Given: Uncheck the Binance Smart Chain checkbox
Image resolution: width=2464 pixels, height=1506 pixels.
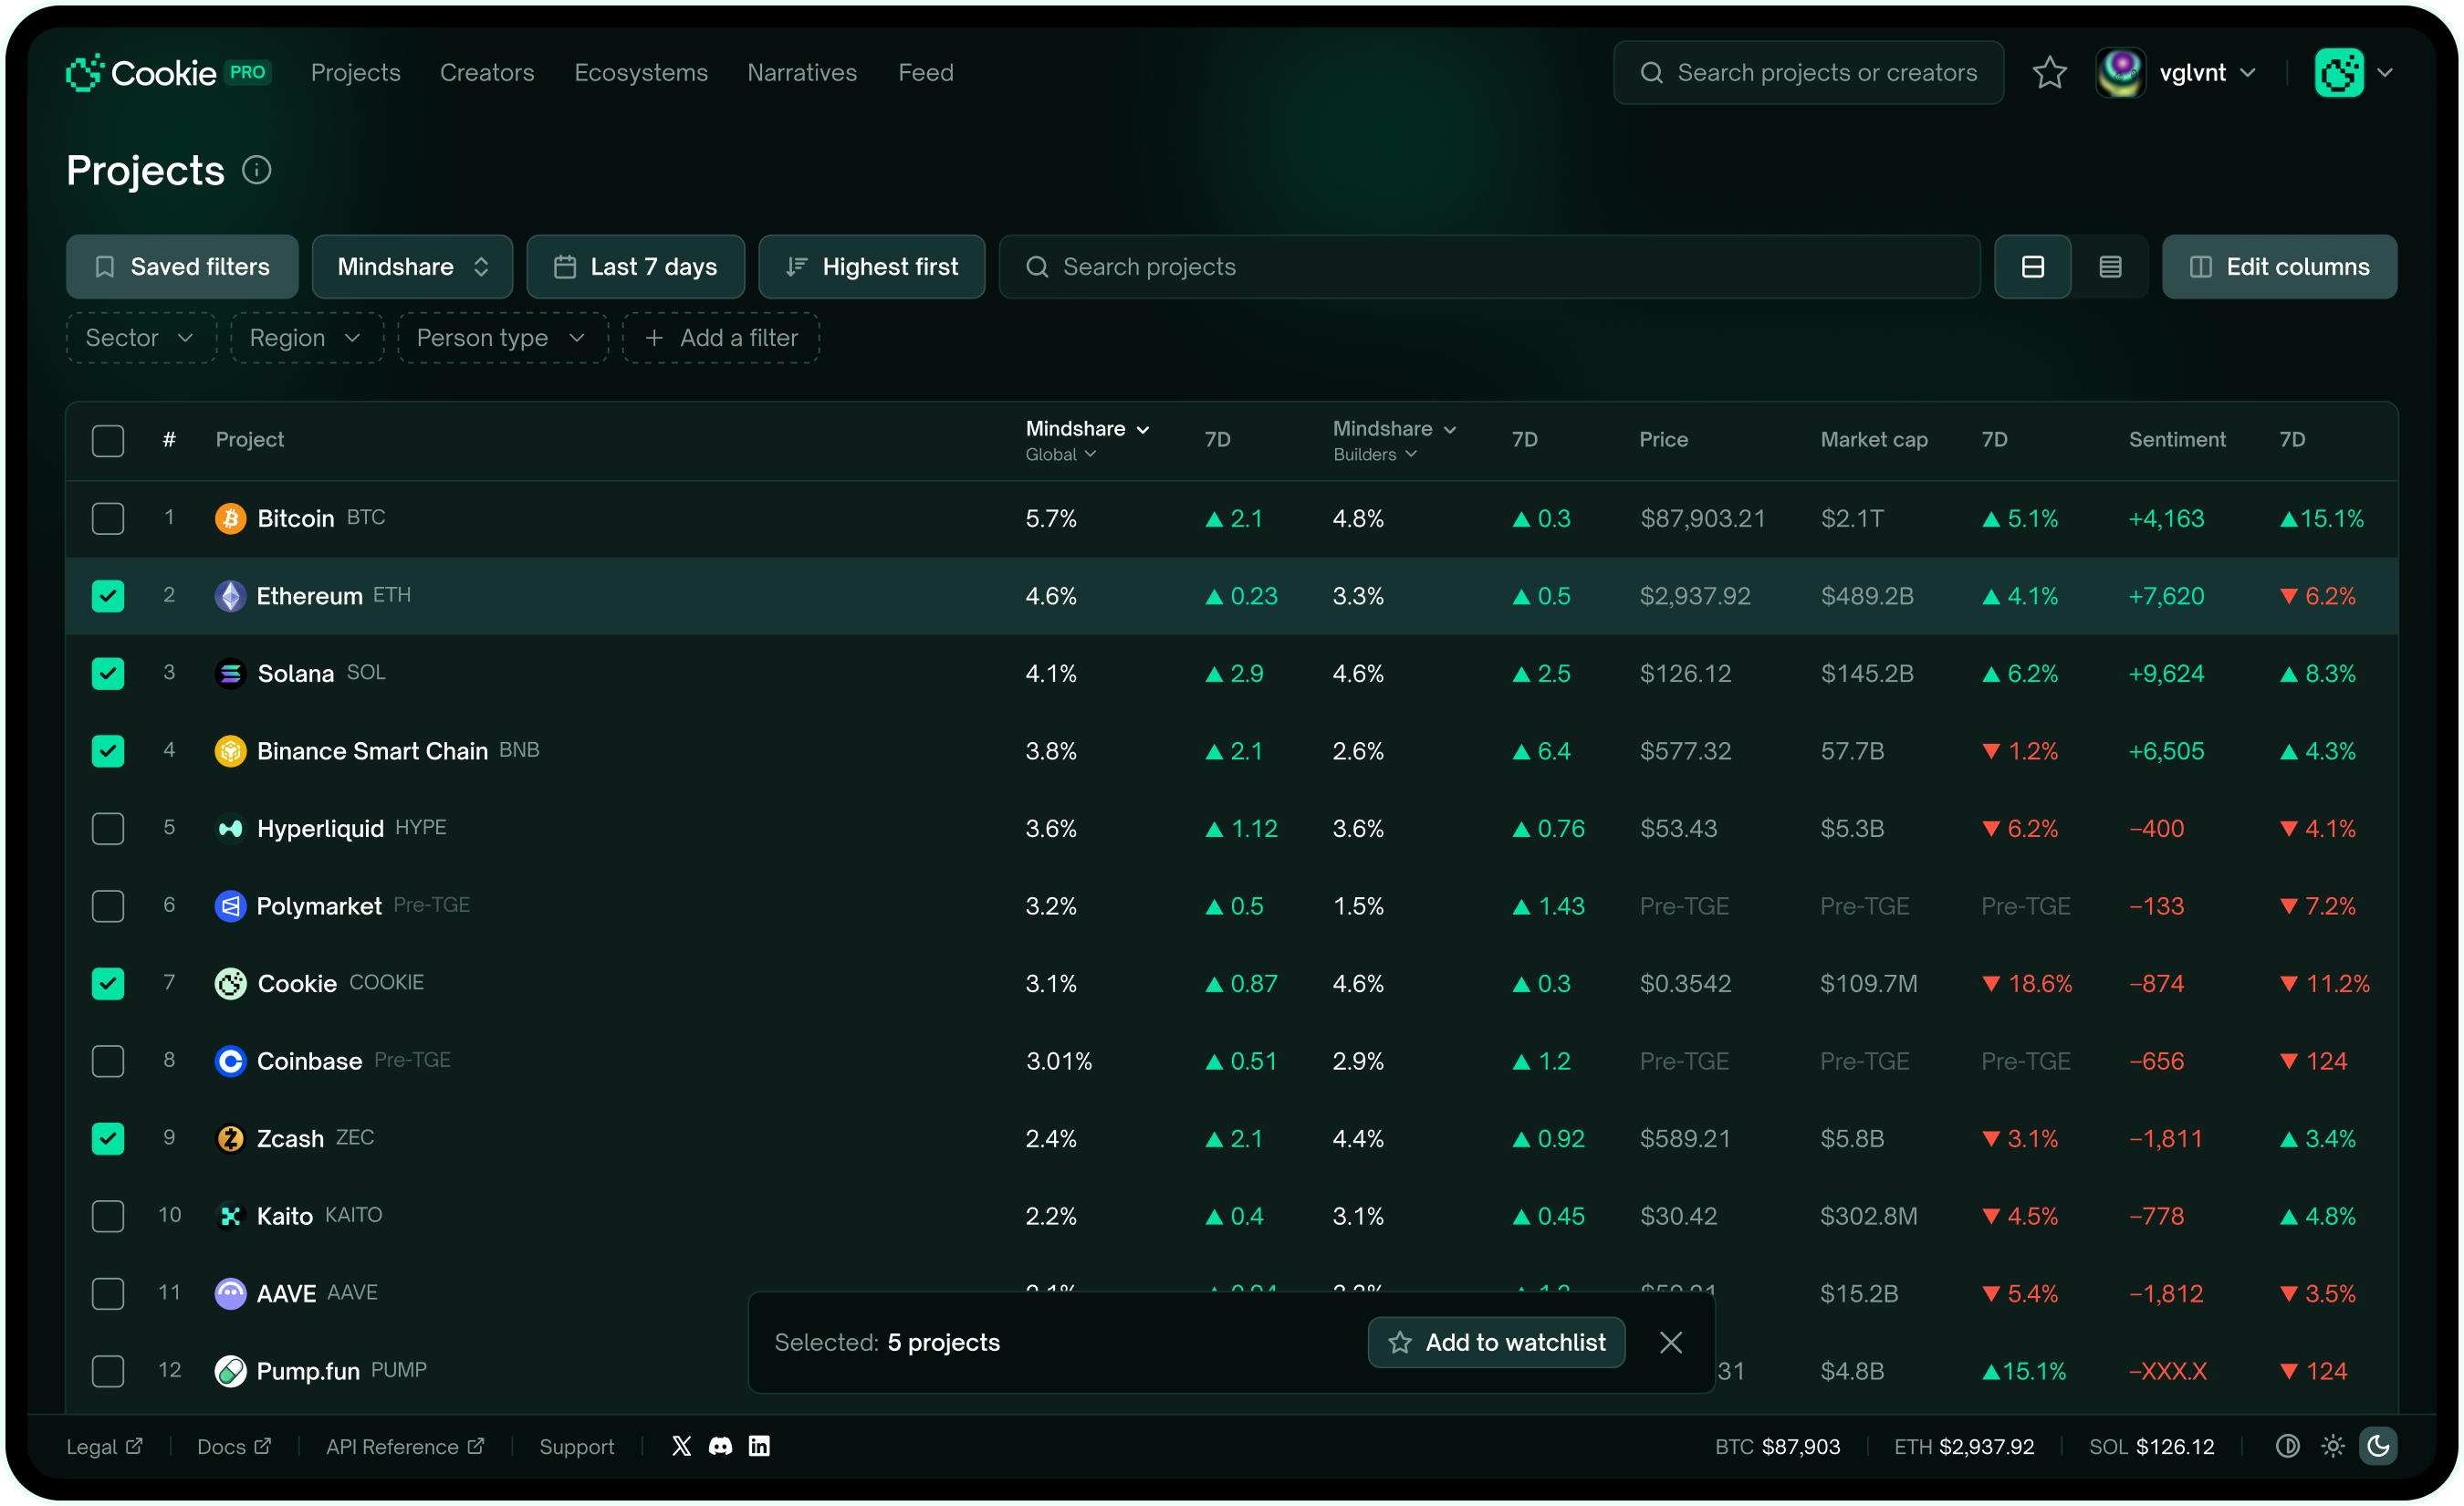Looking at the screenshot, I should [x=108, y=751].
